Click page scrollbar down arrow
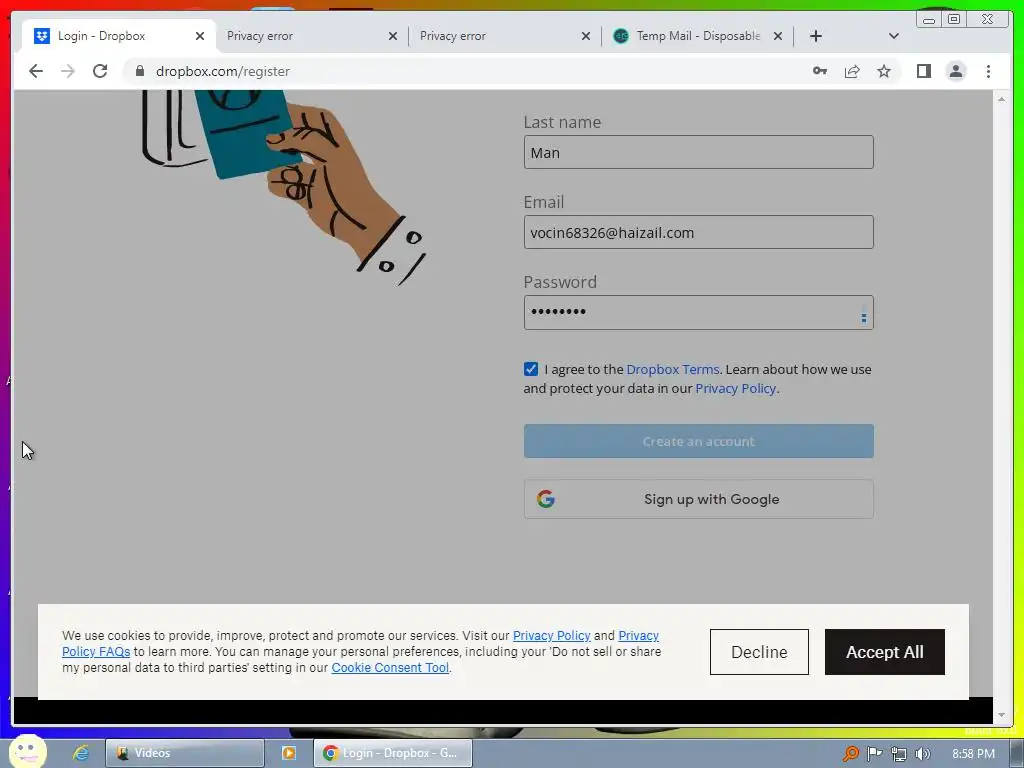 pos(1001,715)
